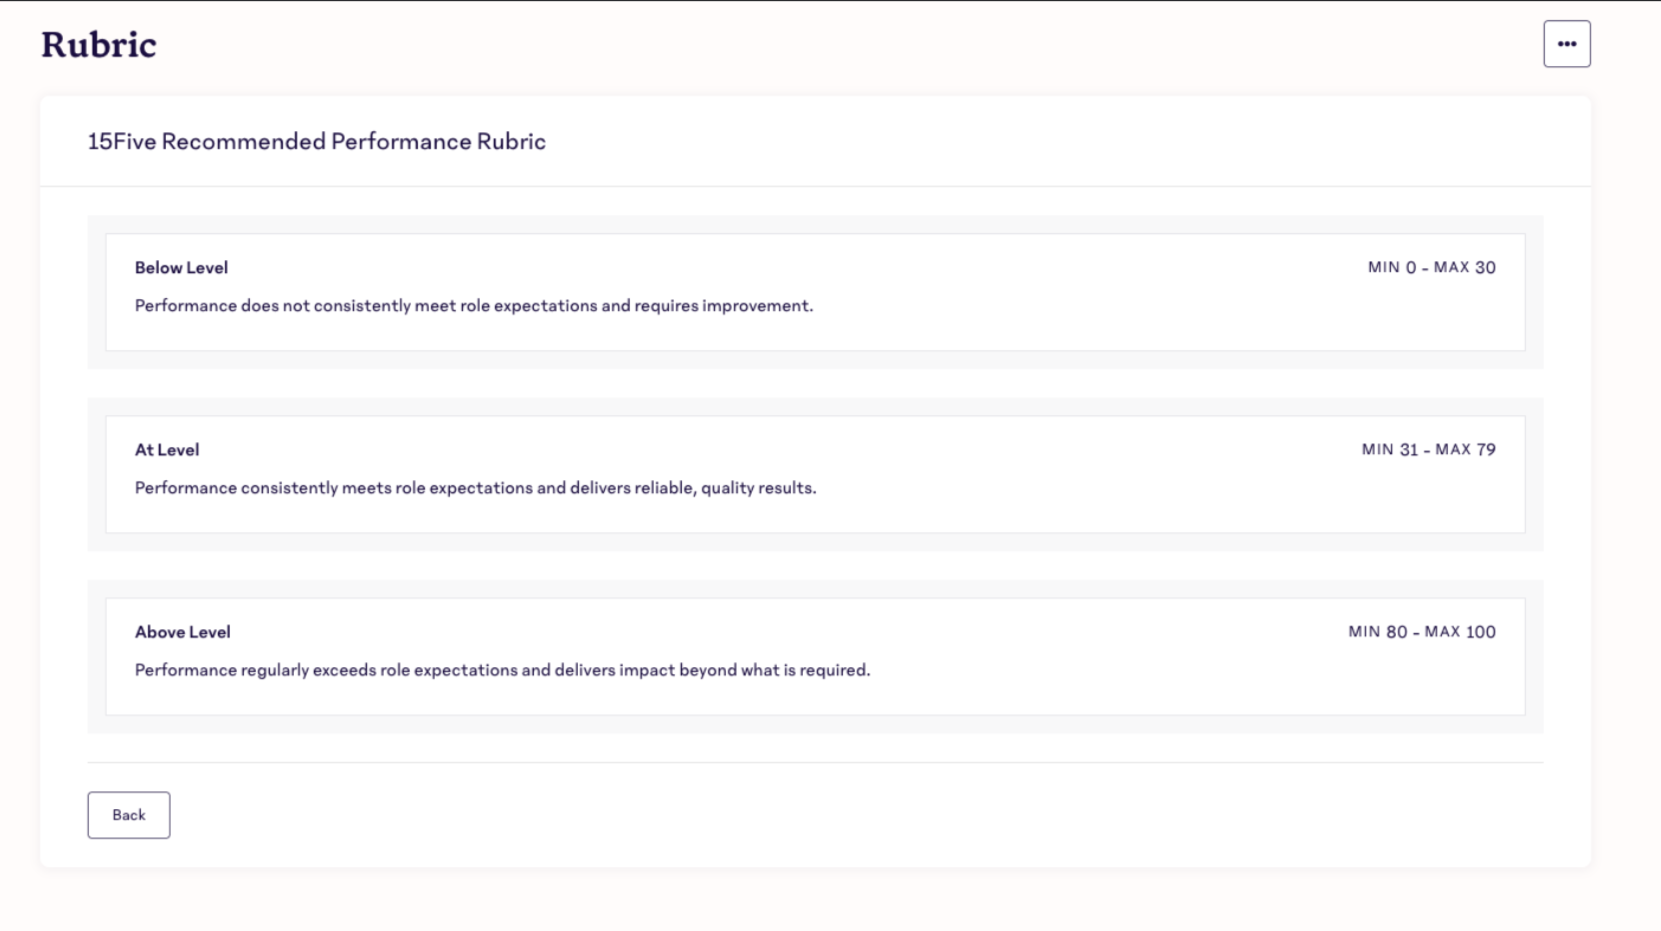
Task: Click the Below Level heading
Action: 181,268
